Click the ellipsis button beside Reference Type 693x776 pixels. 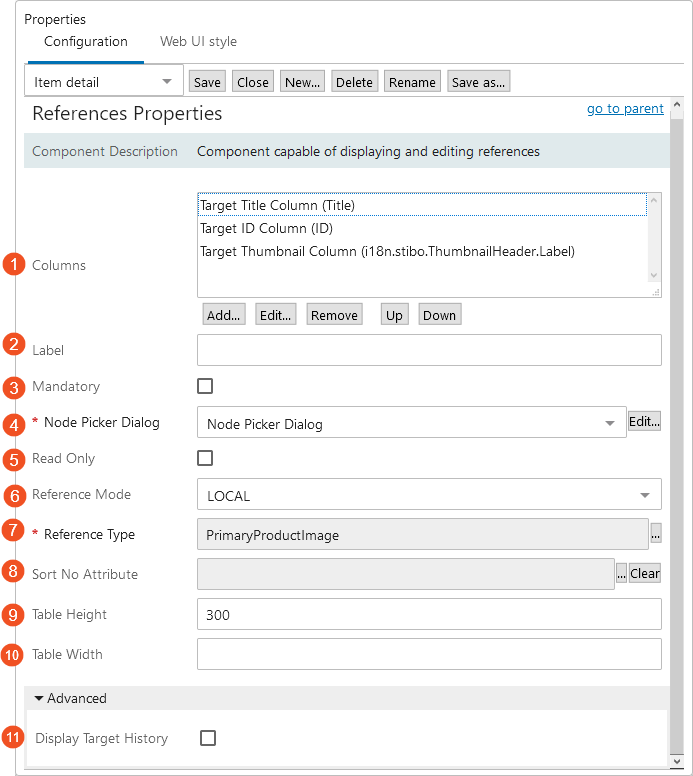pos(656,535)
